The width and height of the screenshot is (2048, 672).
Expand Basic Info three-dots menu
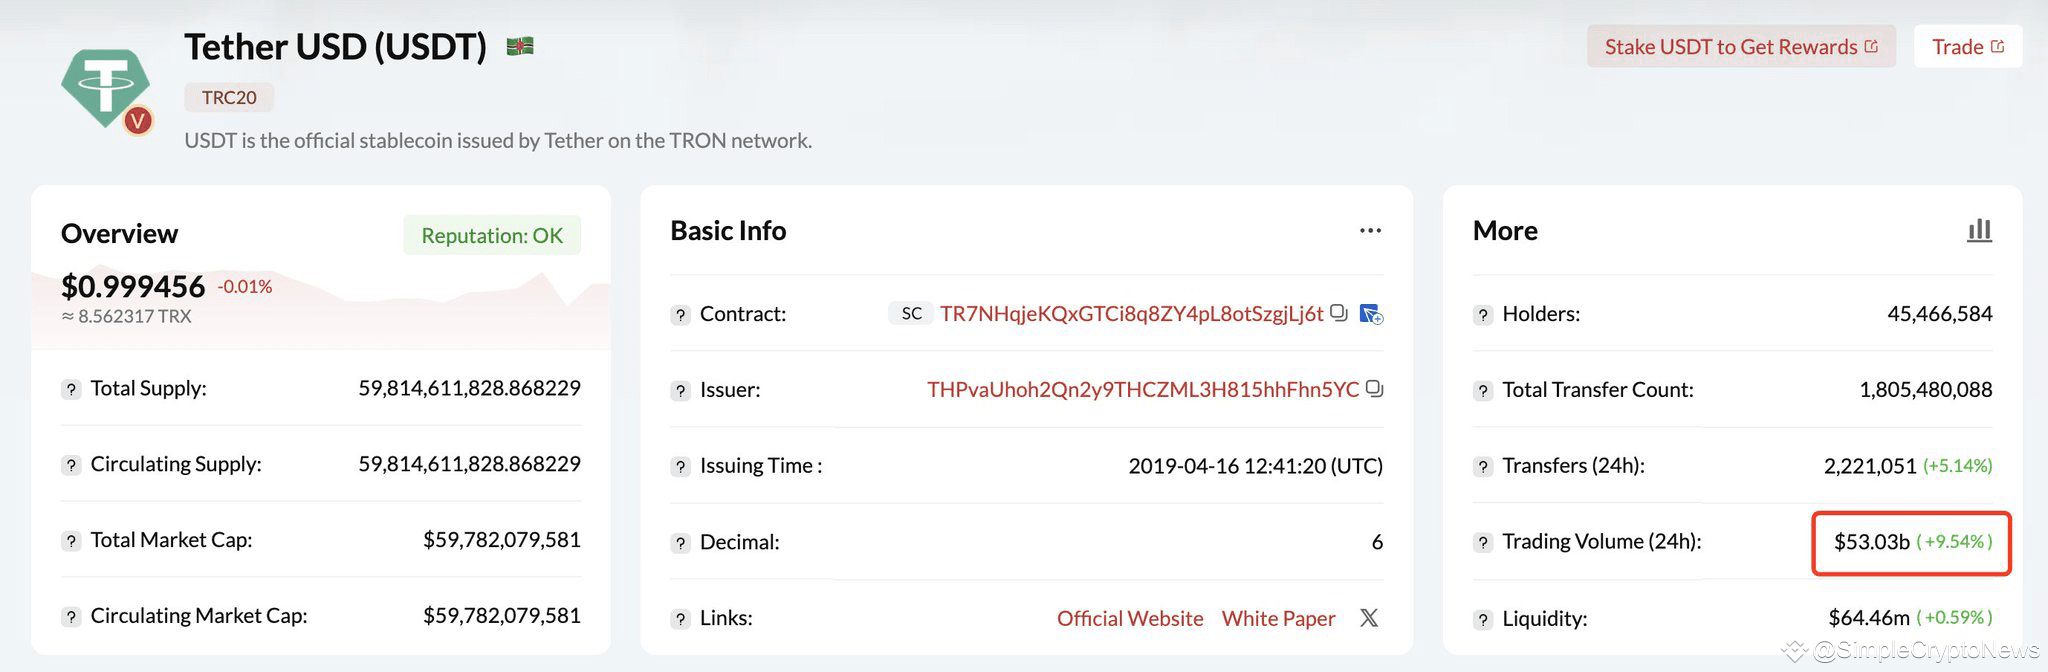(x=1370, y=231)
